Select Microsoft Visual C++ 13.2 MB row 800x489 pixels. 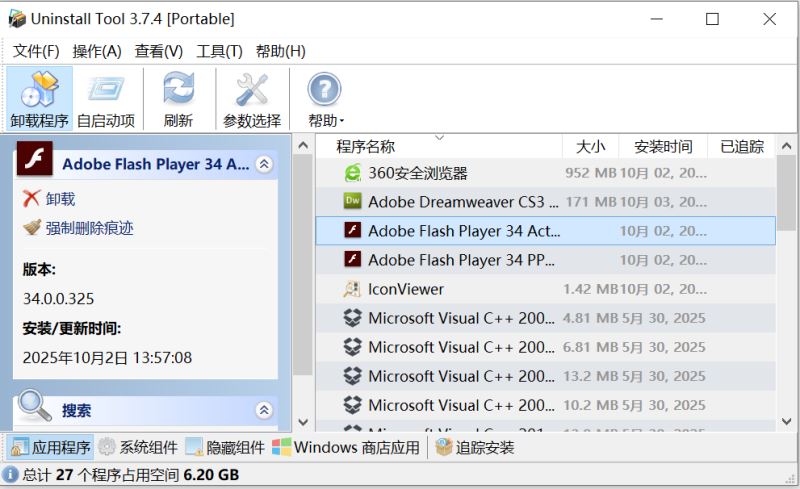point(545,376)
